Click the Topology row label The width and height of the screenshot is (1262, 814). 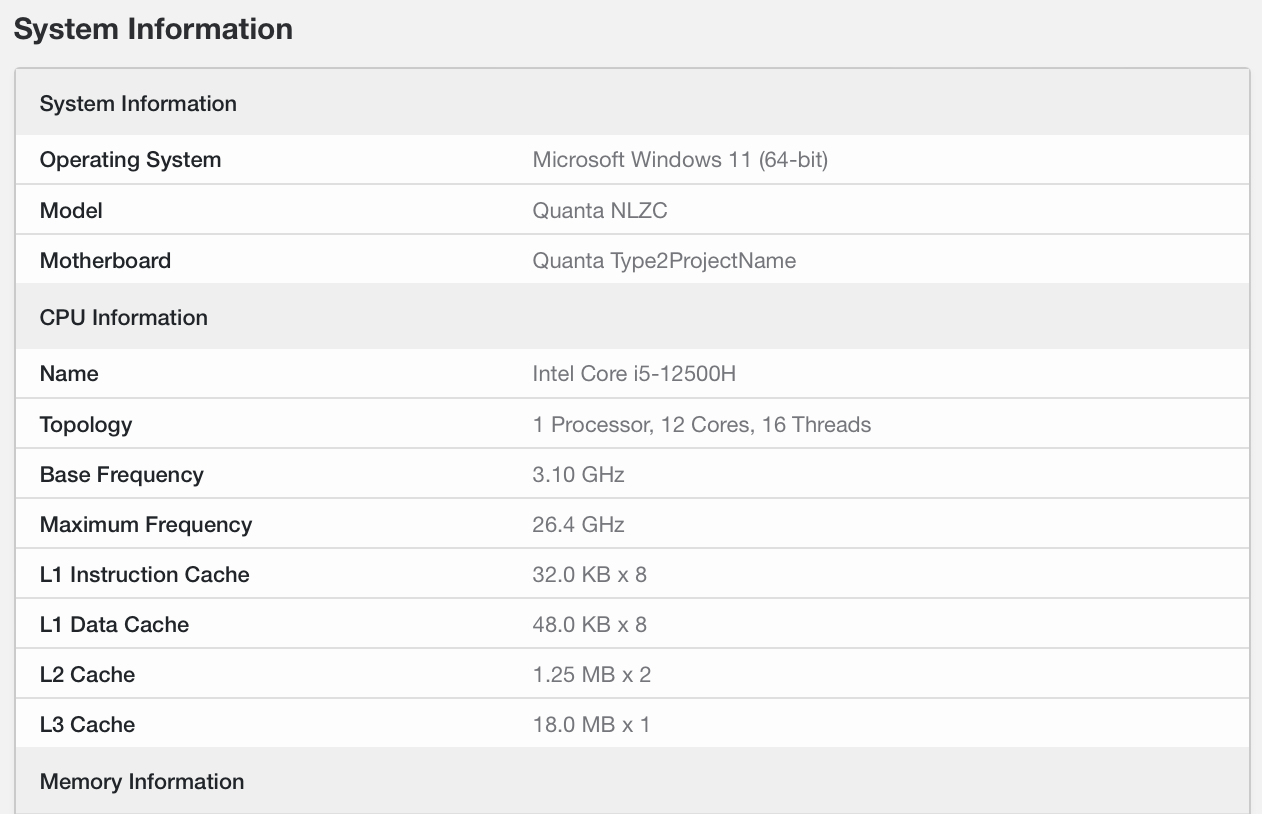coord(86,424)
